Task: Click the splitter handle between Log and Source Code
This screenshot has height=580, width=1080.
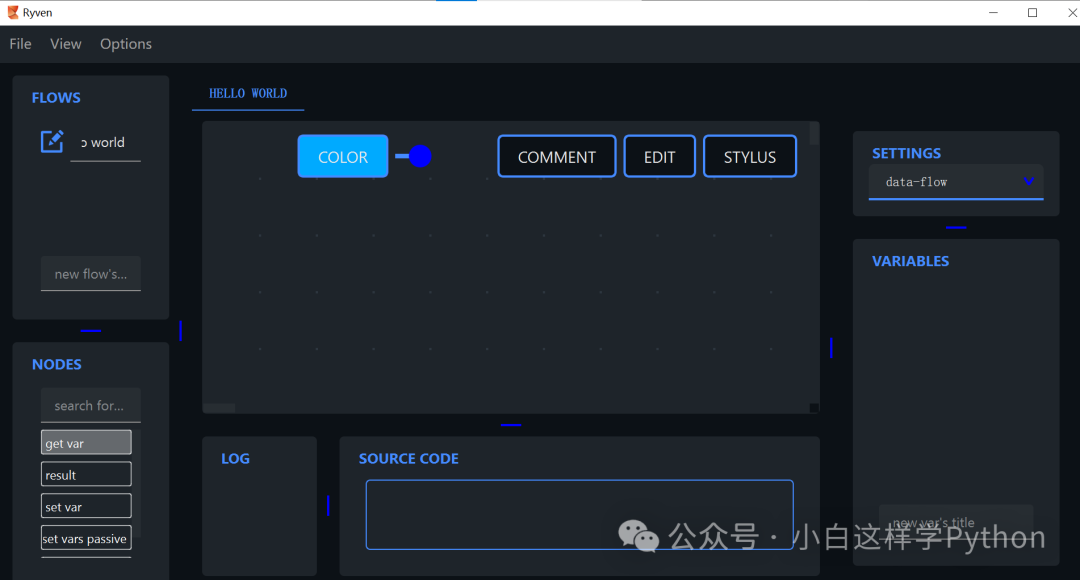Action: 328,506
